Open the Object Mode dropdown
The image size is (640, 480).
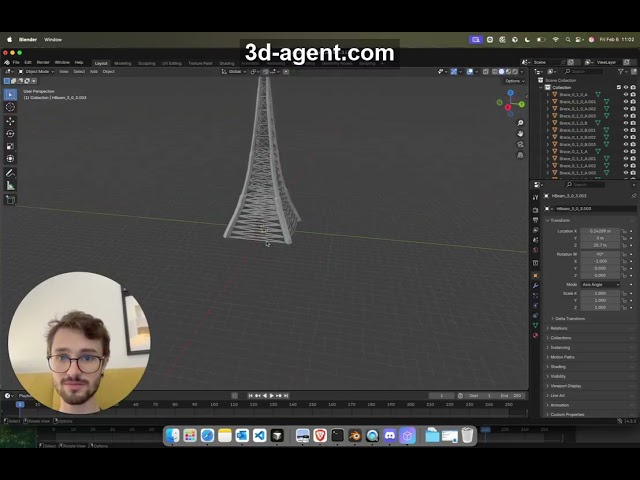coord(36,71)
